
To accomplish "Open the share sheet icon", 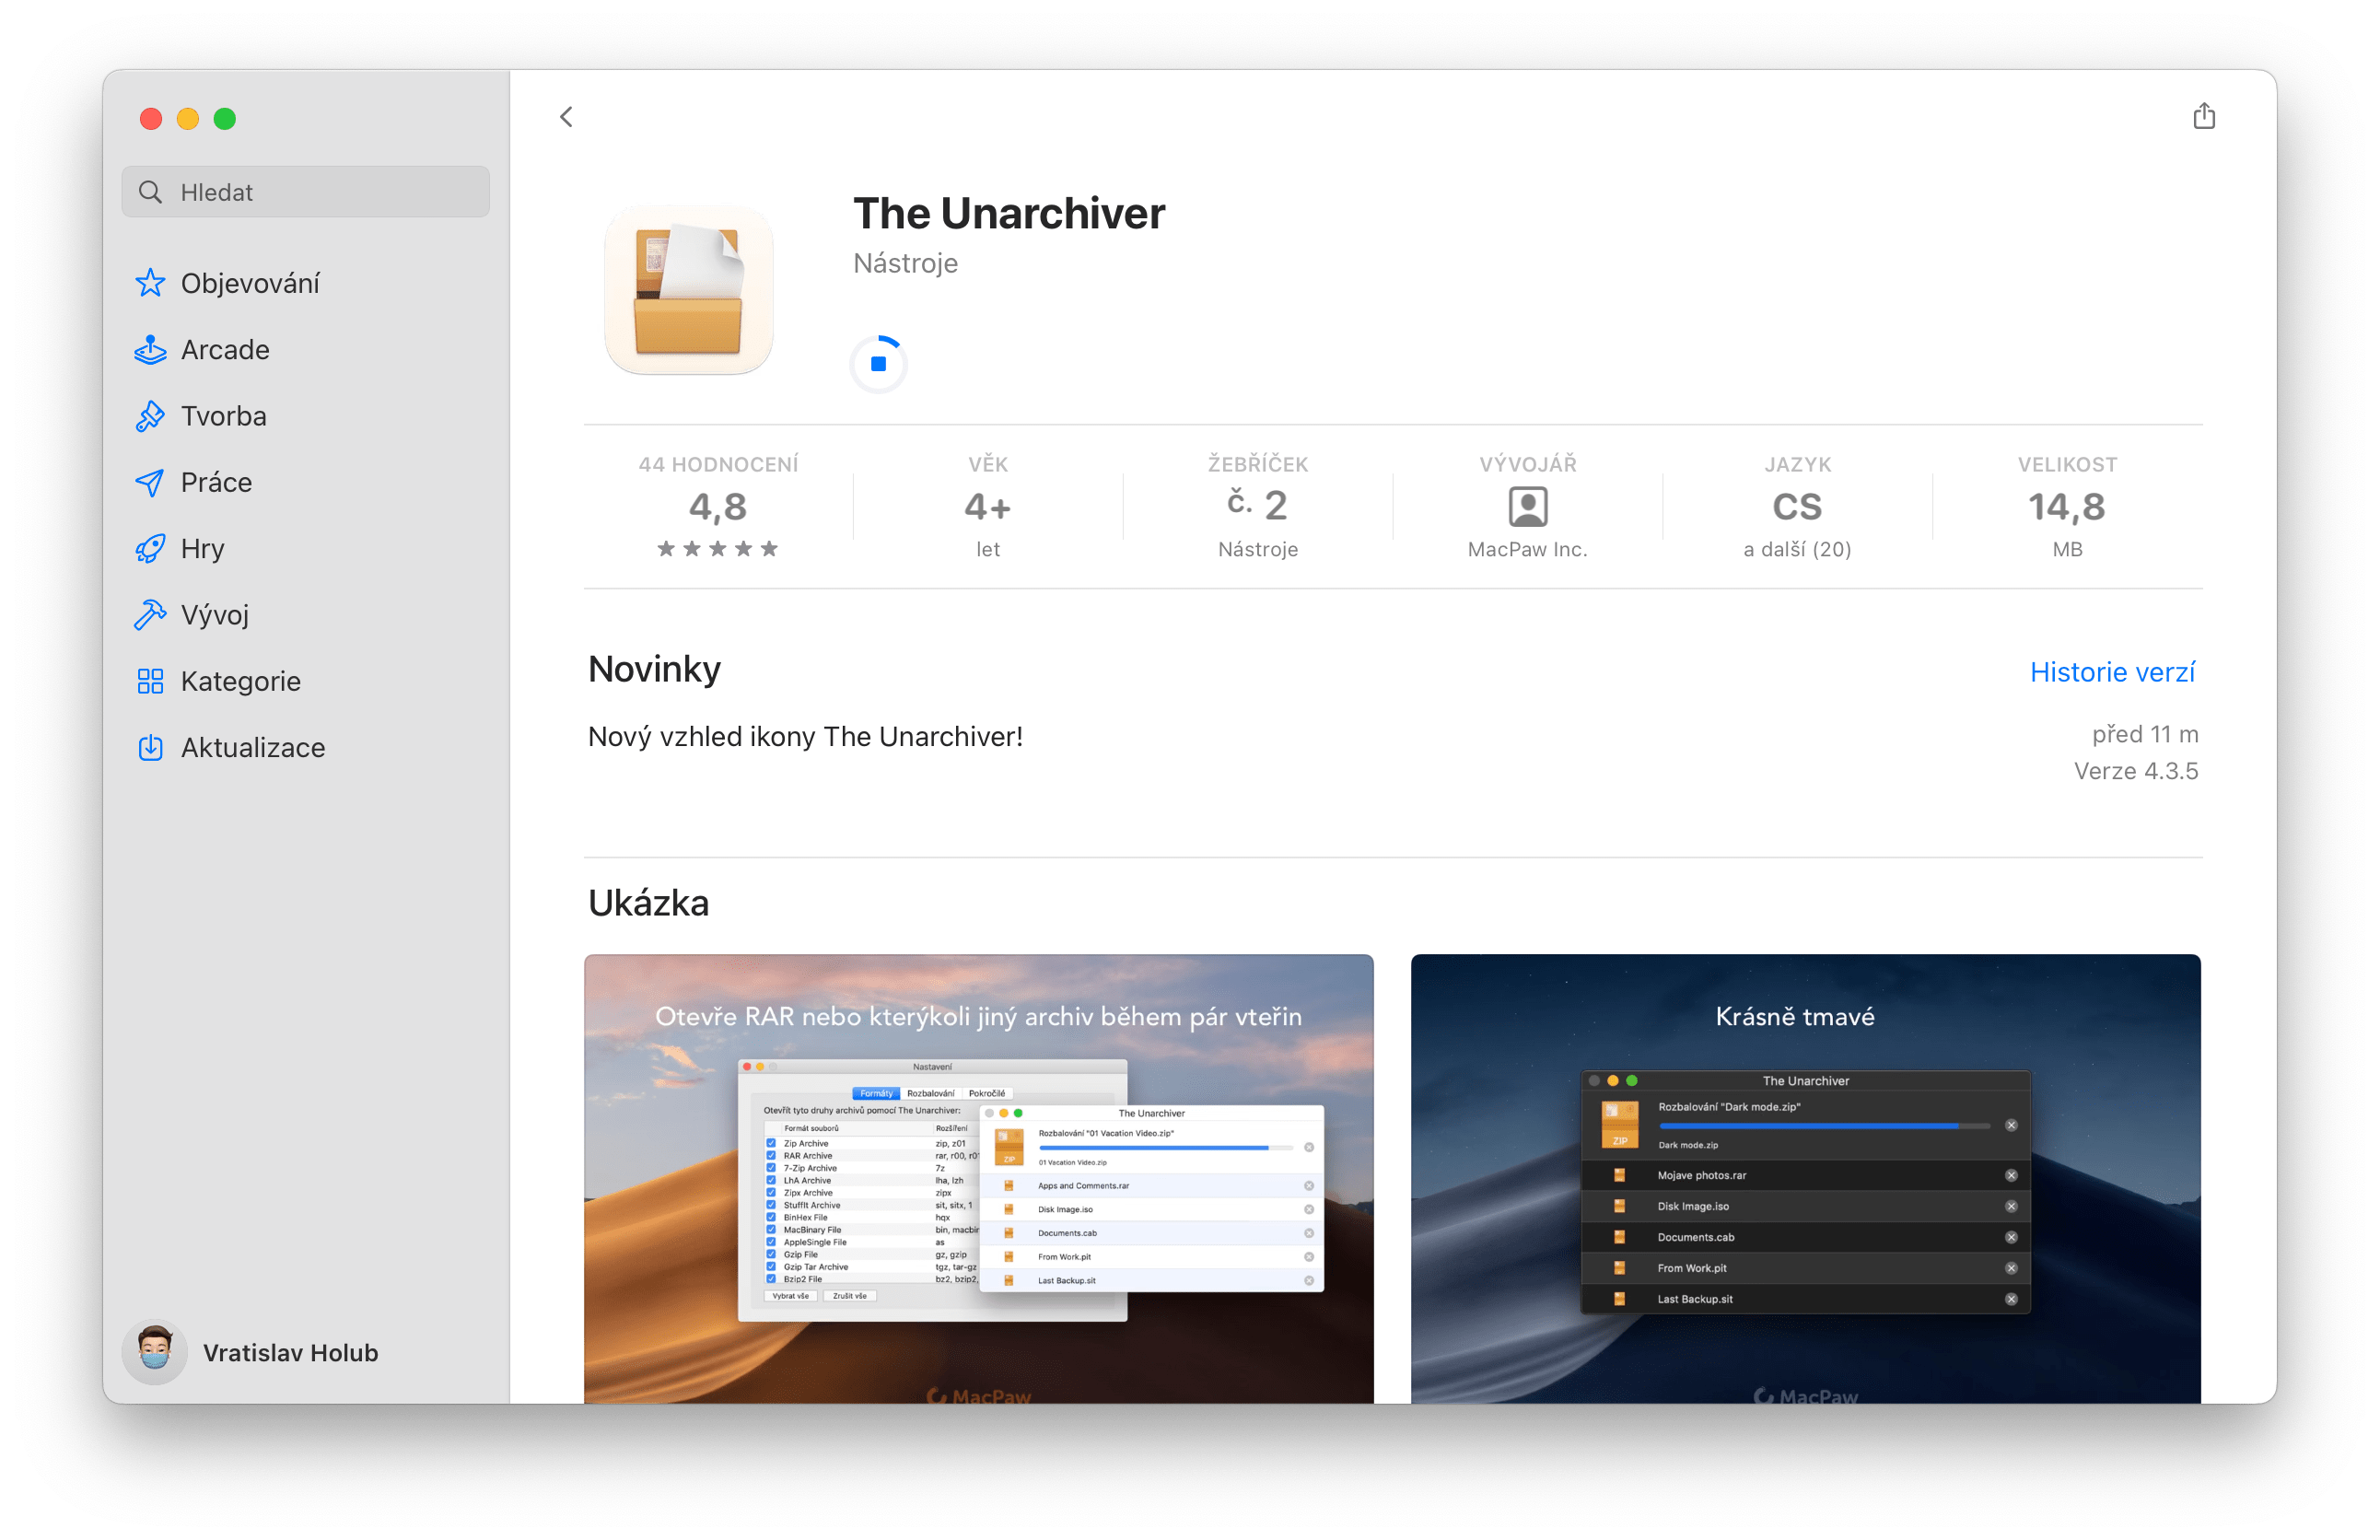I will (2203, 117).
